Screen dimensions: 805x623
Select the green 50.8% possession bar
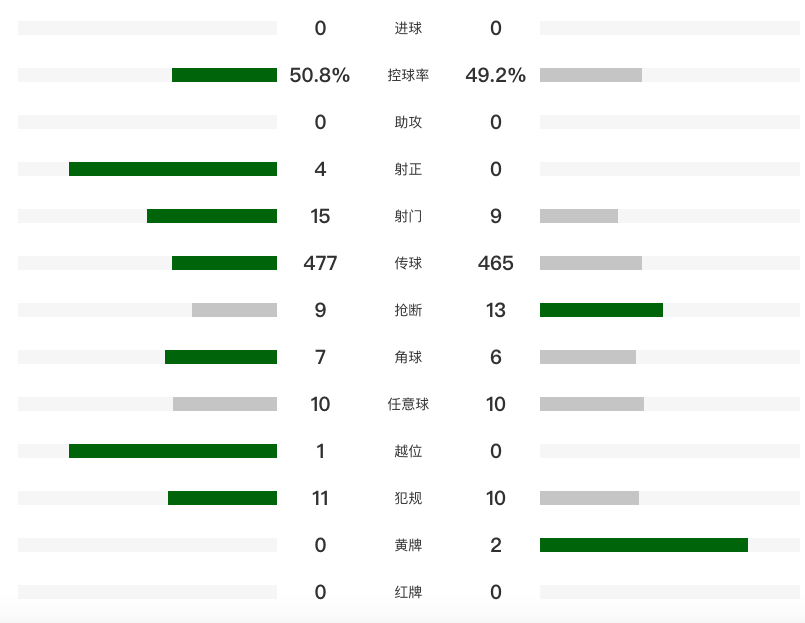point(224,75)
